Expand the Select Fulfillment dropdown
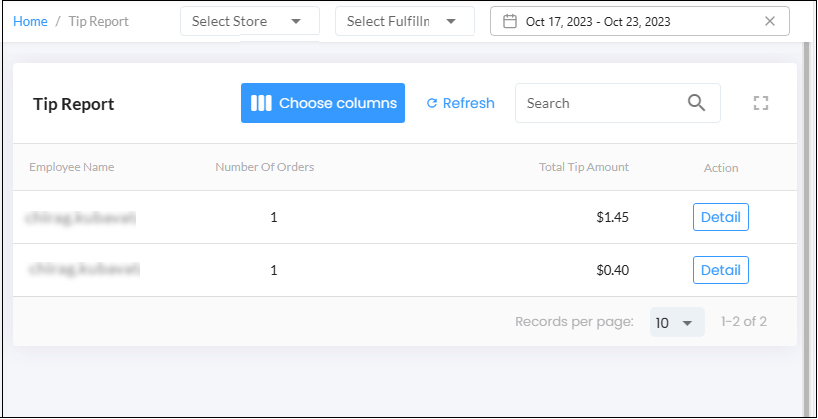This screenshot has height=419, width=818. (x=405, y=21)
